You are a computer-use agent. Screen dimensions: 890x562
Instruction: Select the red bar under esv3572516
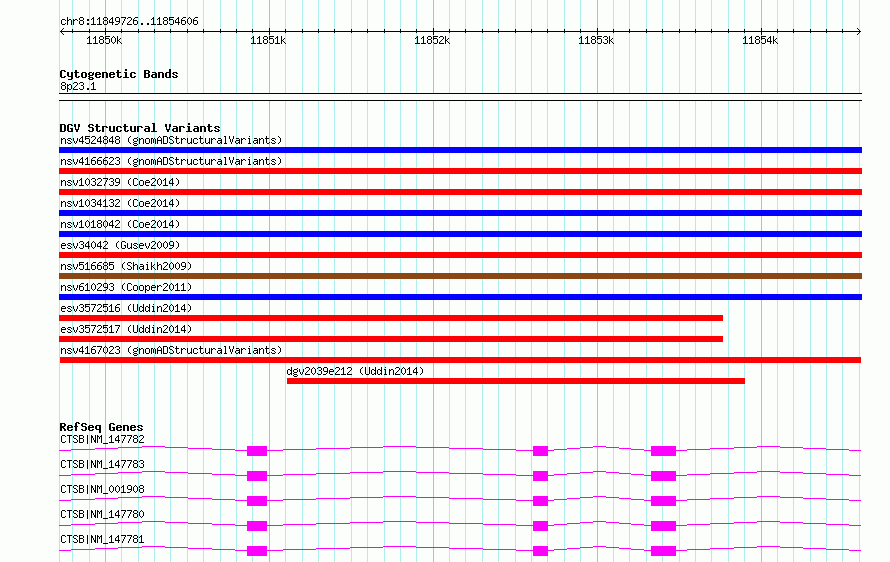point(391,318)
